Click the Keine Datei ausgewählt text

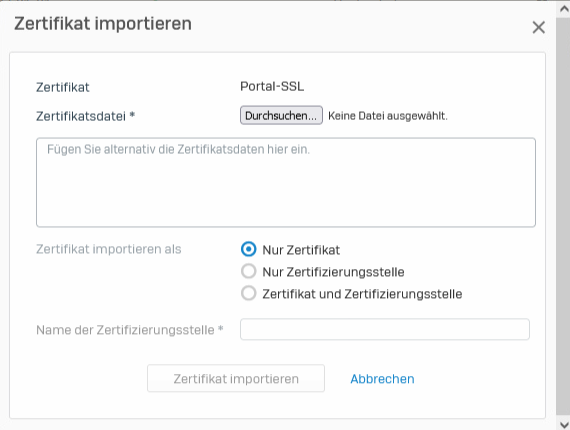388,116
